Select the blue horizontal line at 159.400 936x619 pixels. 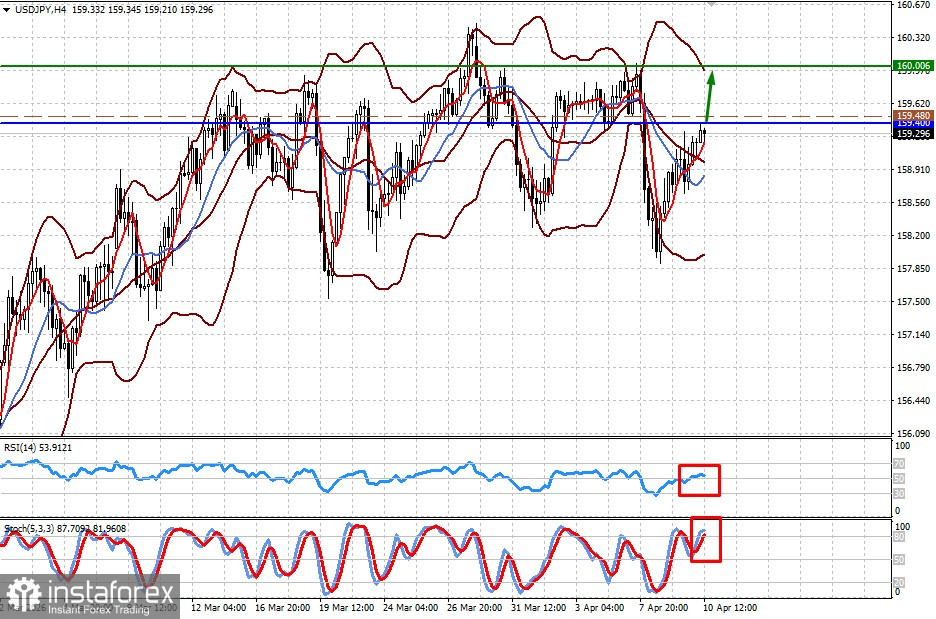(x=446, y=124)
